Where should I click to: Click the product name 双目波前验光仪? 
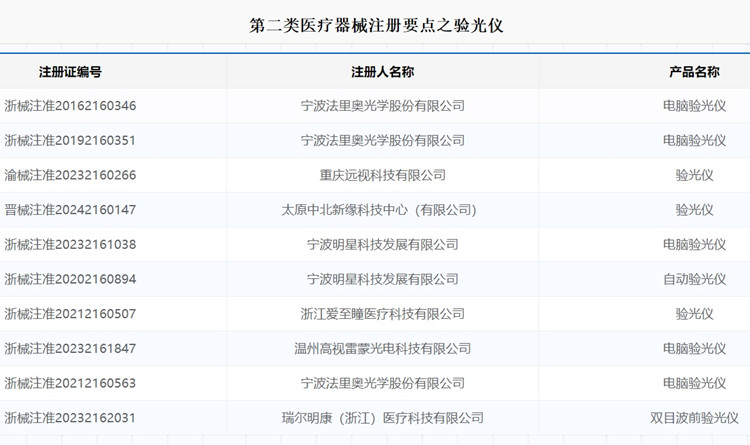point(695,418)
